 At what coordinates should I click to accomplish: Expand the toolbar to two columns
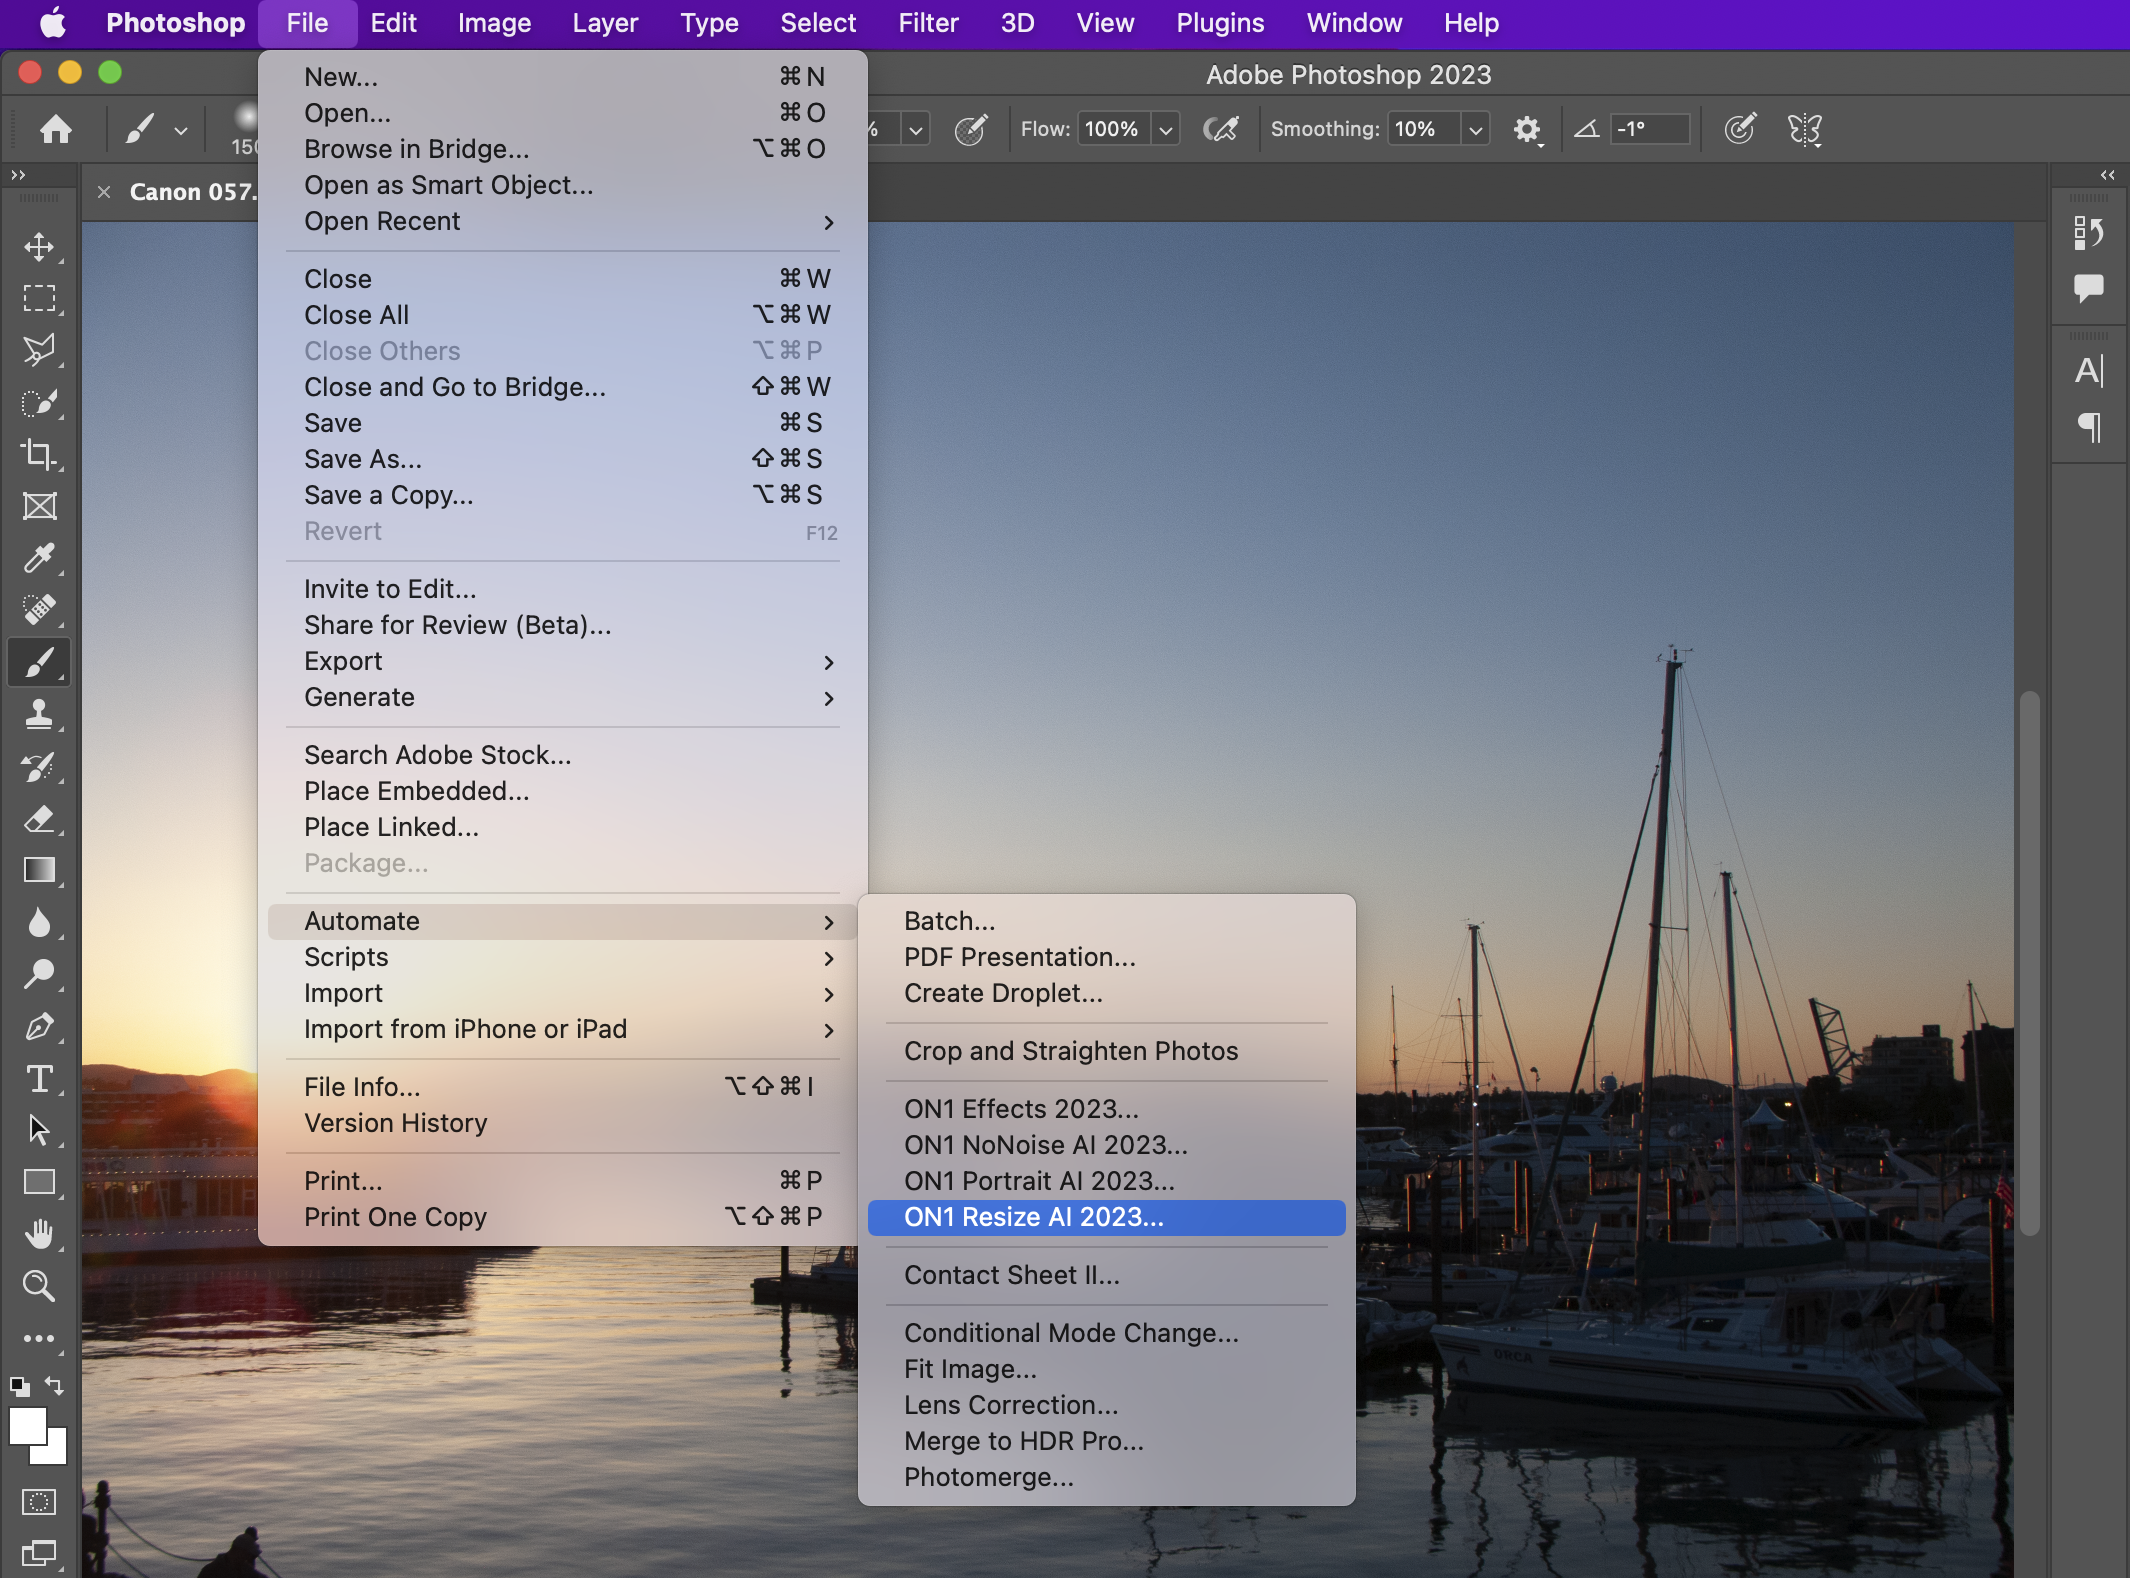pyautogui.click(x=17, y=175)
